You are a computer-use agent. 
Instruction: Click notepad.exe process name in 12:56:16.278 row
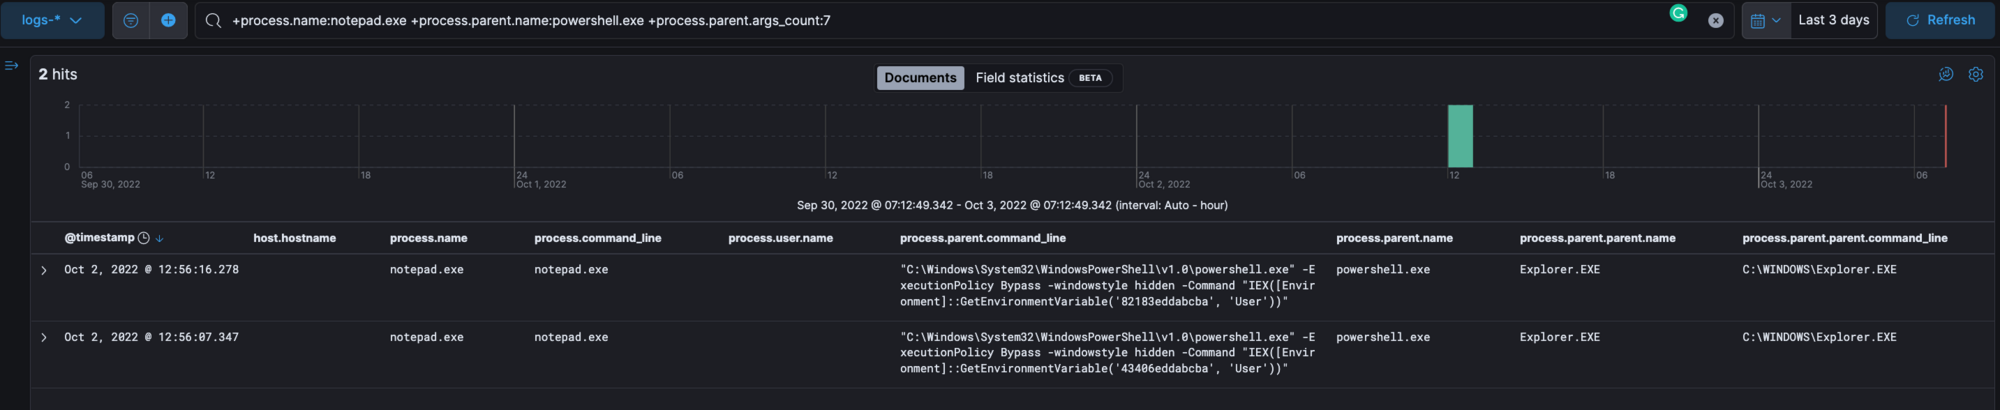(426, 270)
